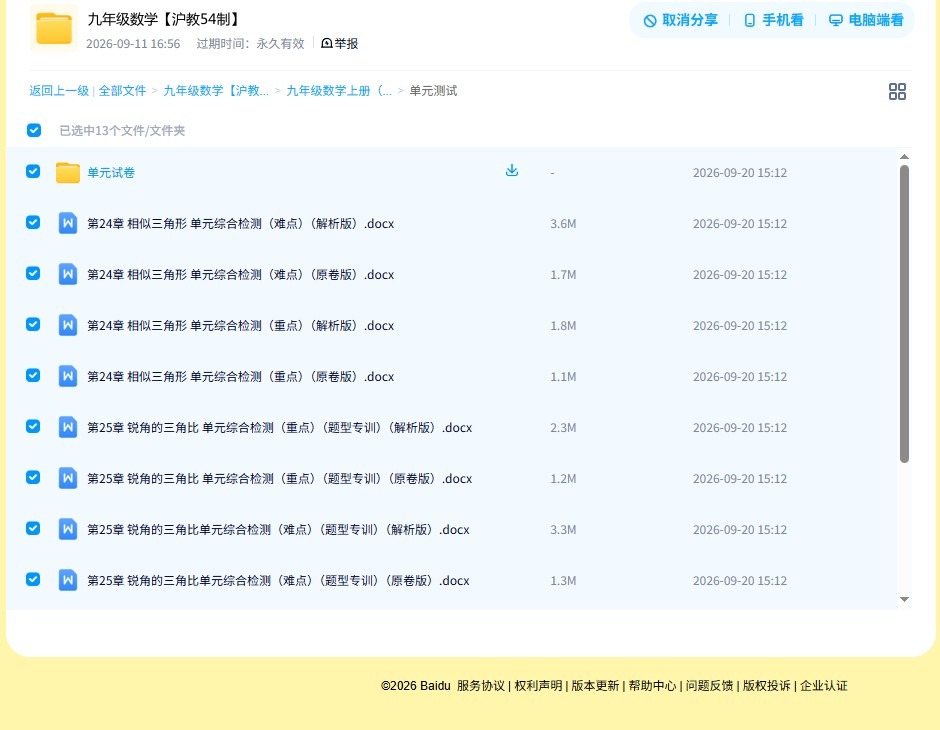Click file name 第25章 重点 题型专训 原卷版.docx

pos(279,478)
